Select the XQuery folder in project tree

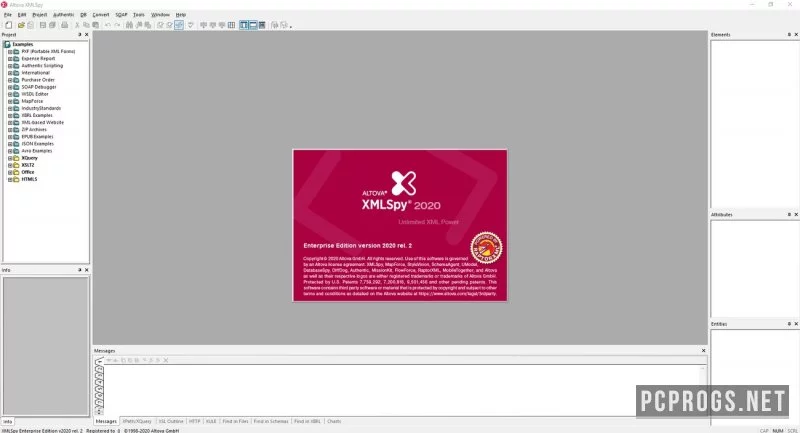pos(29,158)
